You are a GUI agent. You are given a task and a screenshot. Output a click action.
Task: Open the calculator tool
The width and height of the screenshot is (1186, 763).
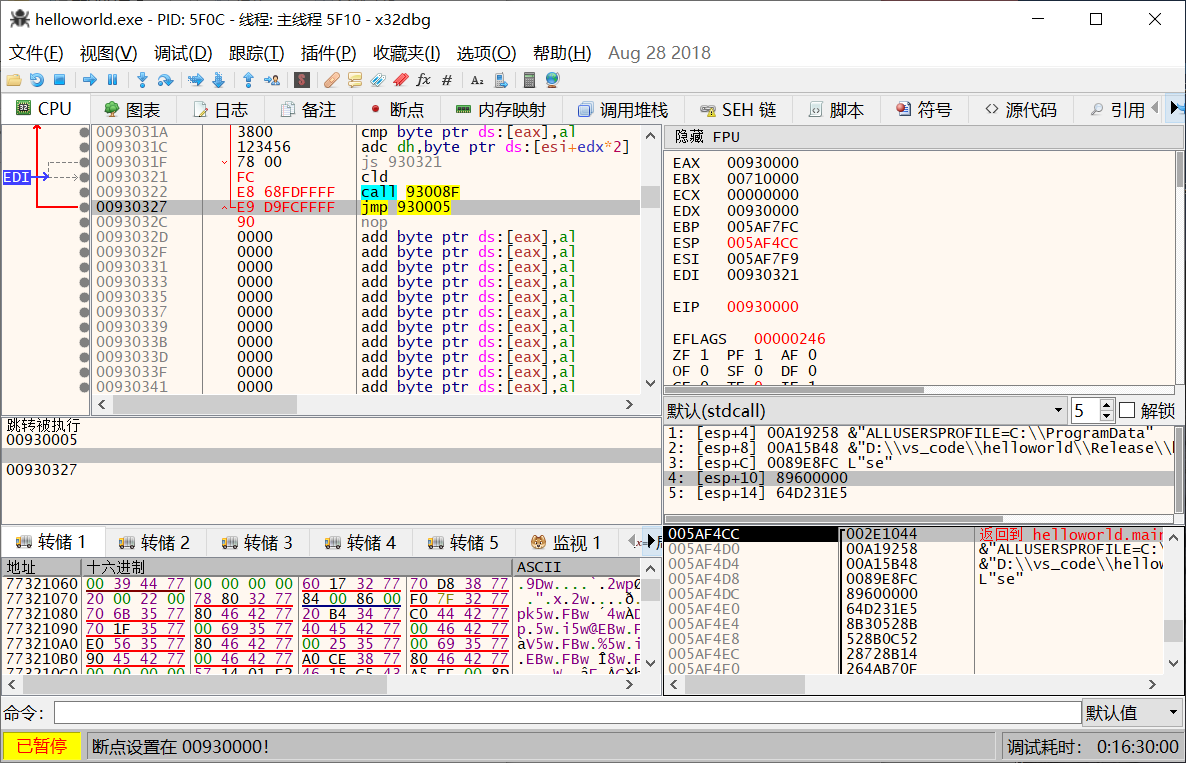click(x=529, y=80)
